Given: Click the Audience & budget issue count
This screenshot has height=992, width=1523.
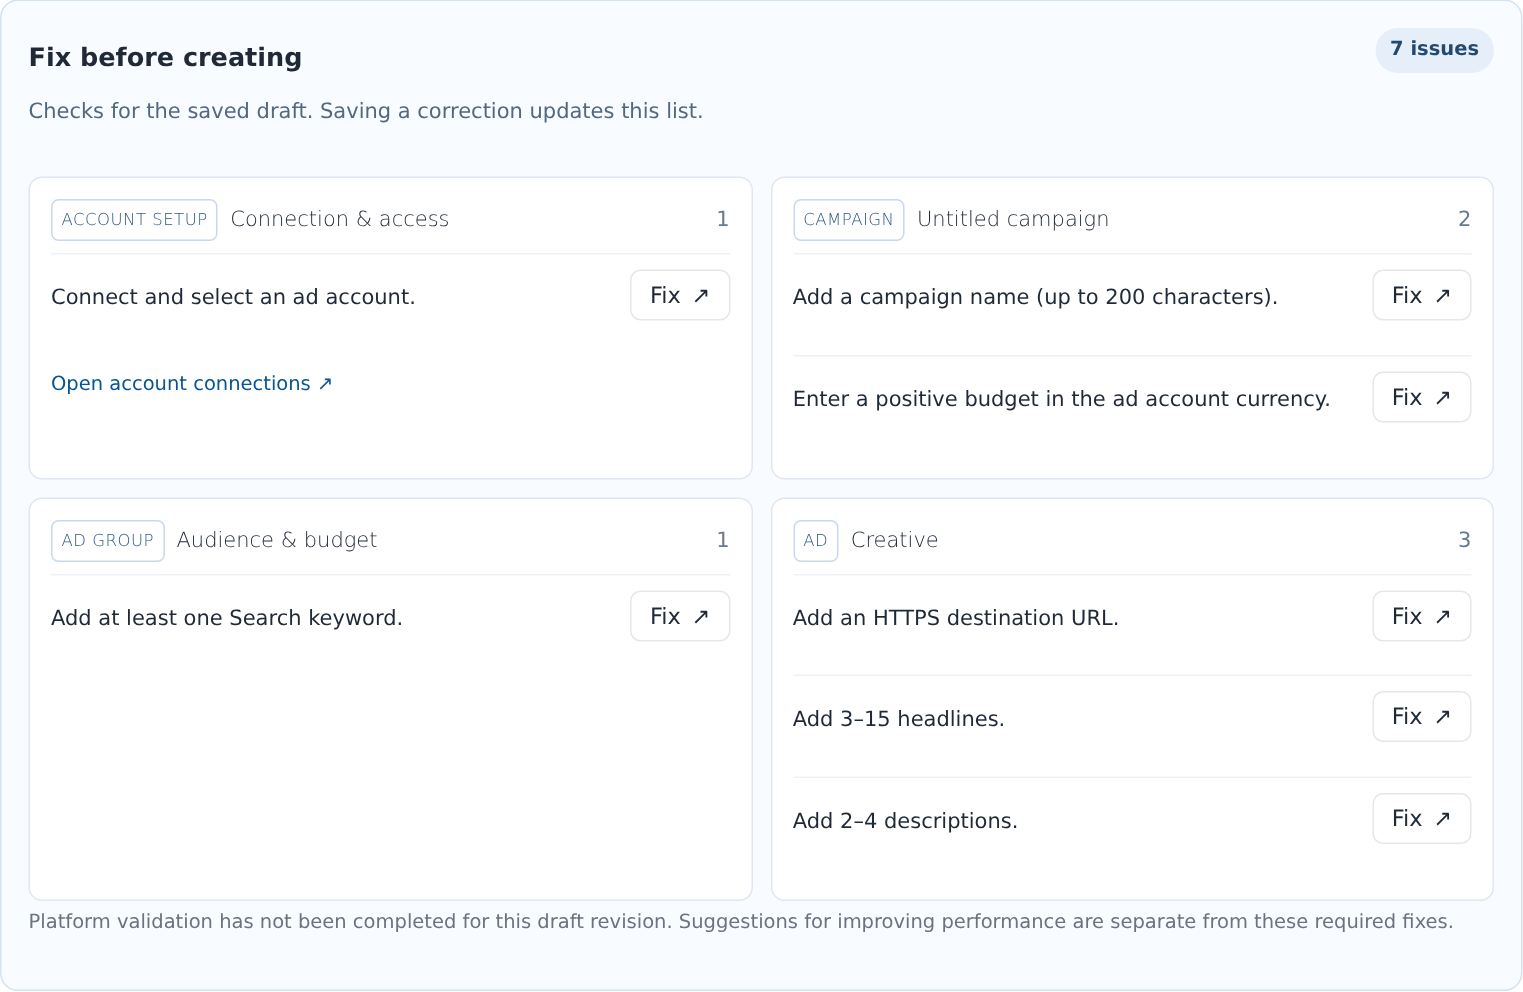Looking at the screenshot, I should [723, 540].
